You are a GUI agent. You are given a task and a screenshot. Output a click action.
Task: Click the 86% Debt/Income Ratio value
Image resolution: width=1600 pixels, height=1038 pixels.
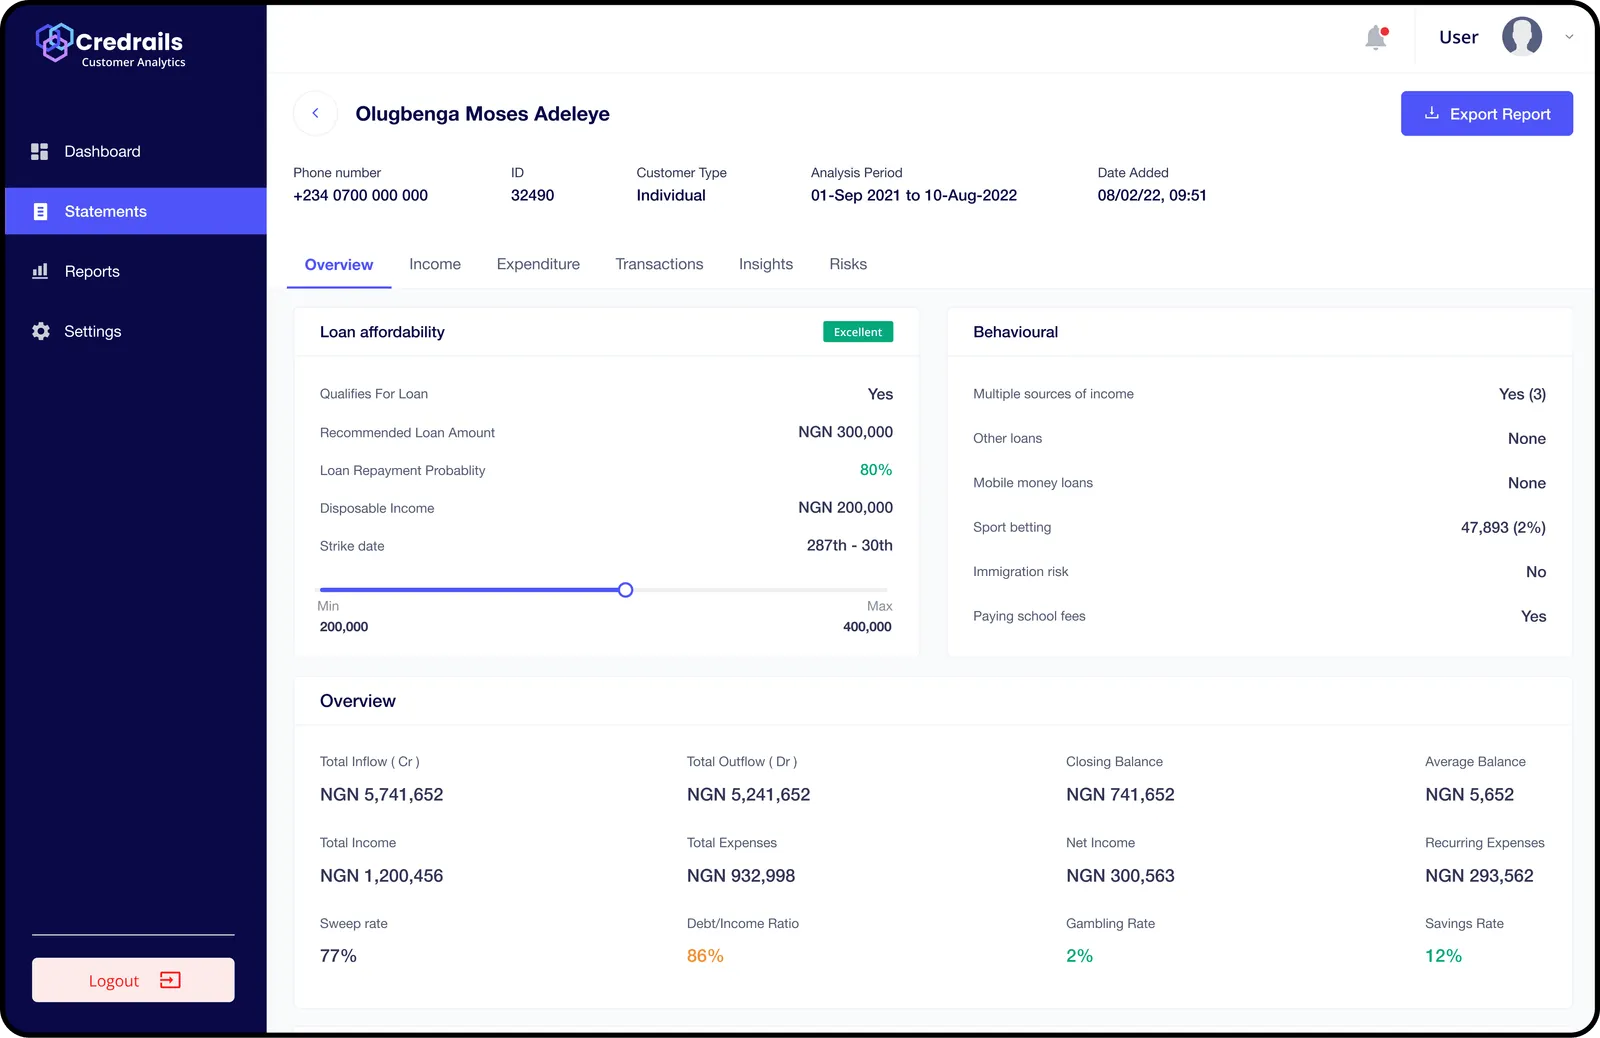tap(705, 956)
